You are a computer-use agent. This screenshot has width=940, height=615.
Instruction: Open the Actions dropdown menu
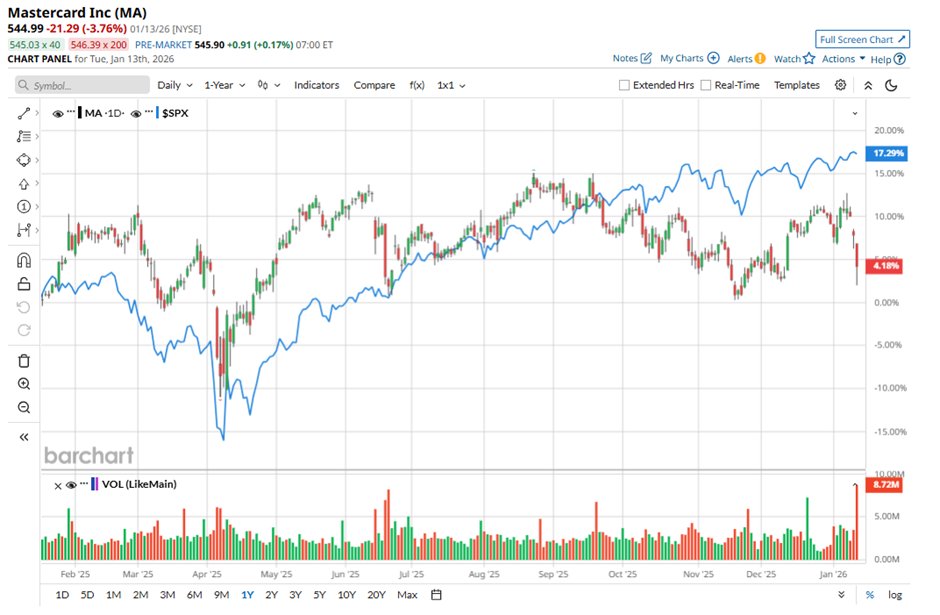(x=843, y=59)
